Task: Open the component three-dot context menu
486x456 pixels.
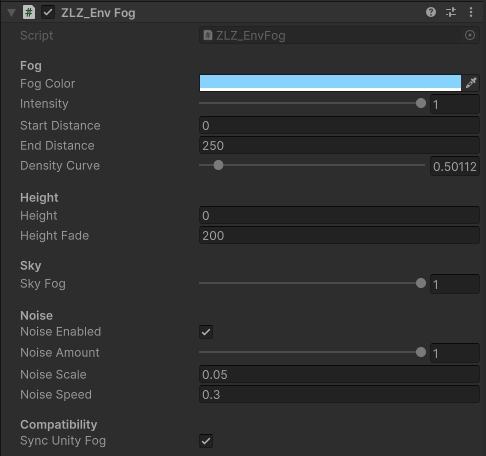Action: 471,12
